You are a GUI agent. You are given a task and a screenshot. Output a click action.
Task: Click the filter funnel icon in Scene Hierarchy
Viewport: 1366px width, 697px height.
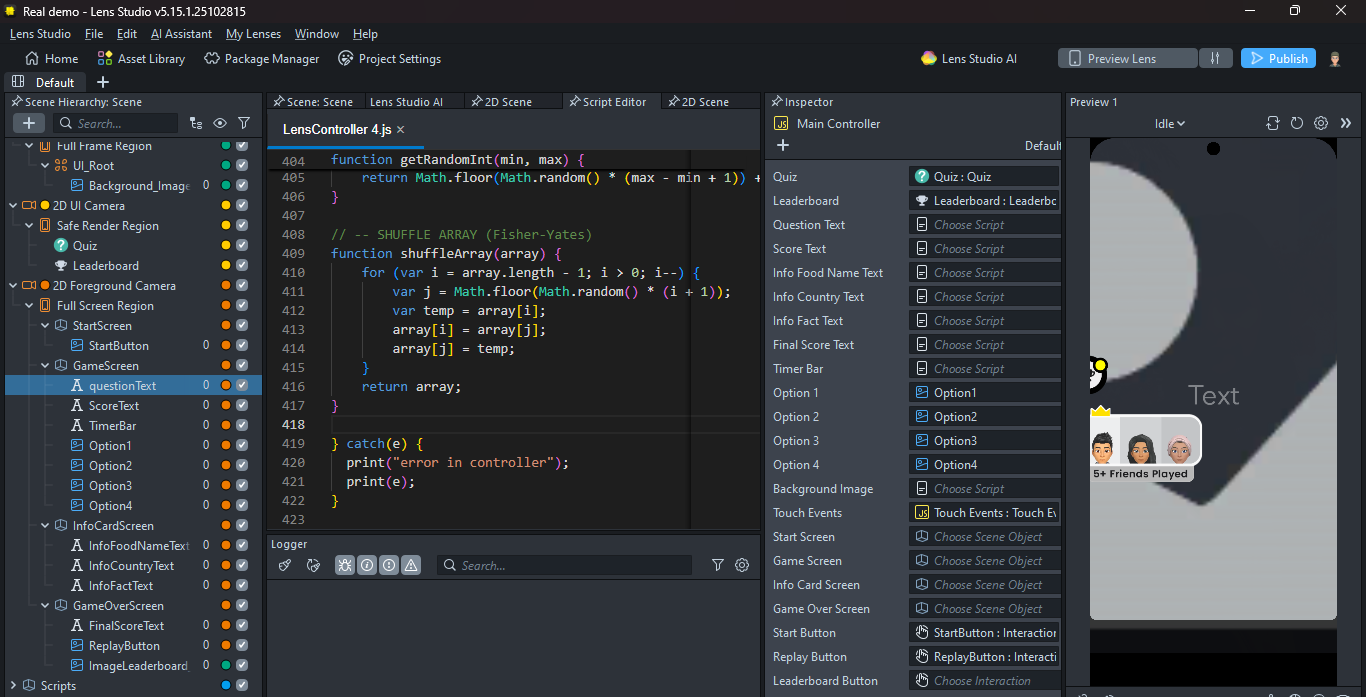coord(244,123)
